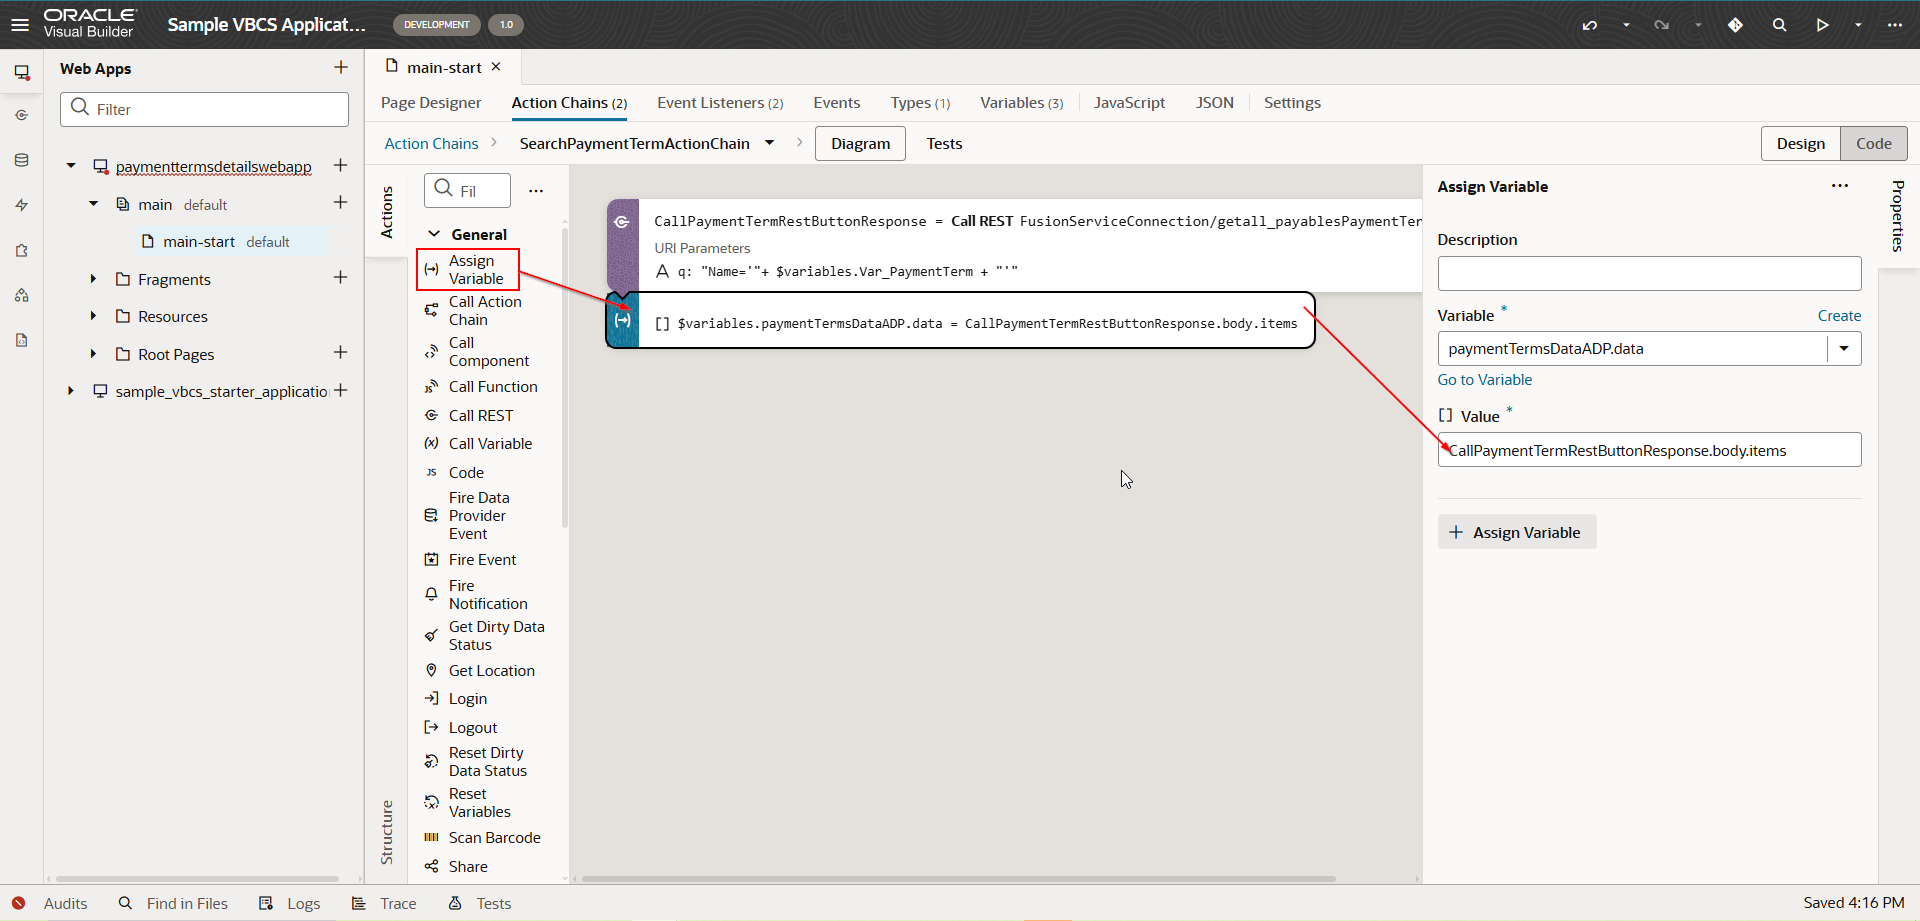
Task: Switch to the Variables tab
Action: 1021,102
